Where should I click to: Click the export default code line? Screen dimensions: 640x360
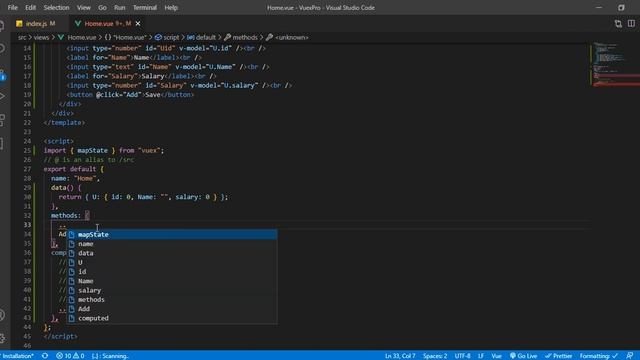point(73,169)
